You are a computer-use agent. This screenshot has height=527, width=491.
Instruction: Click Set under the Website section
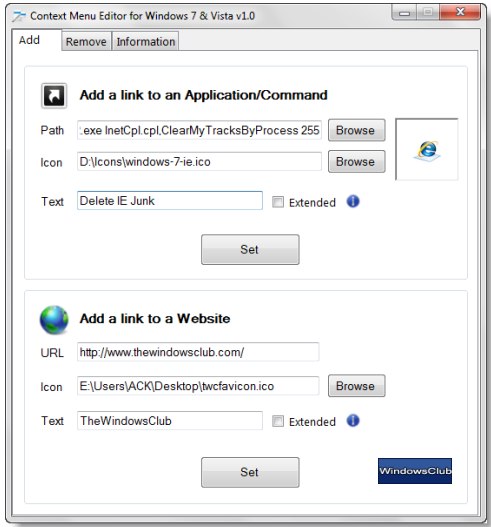click(250, 472)
